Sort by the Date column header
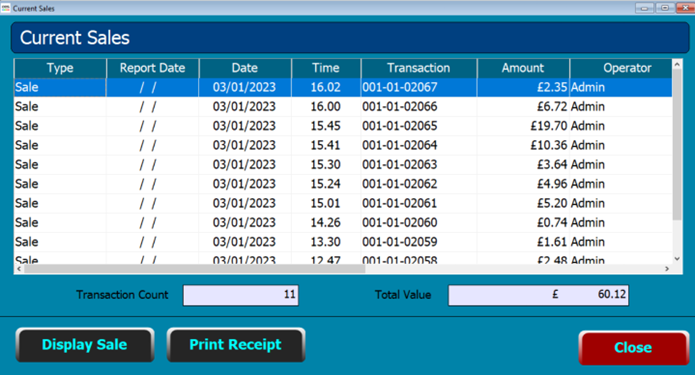 tap(245, 68)
